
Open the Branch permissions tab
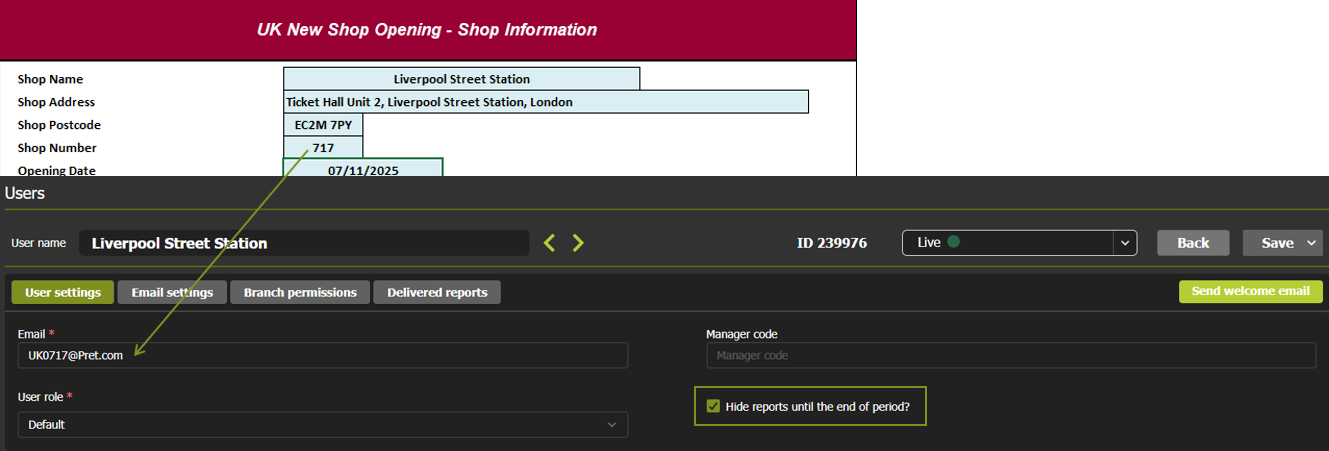(300, 292)
